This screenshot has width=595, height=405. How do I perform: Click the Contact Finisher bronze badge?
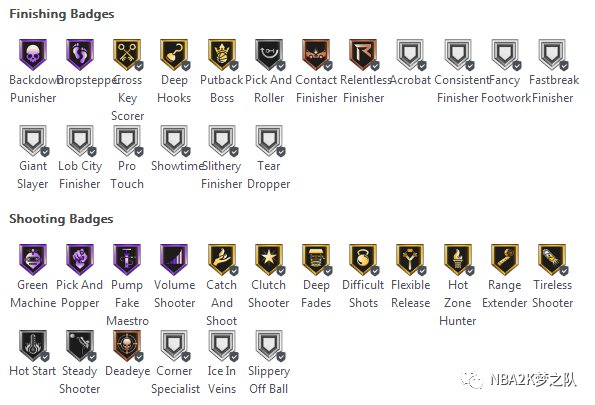tap(316, 55)
